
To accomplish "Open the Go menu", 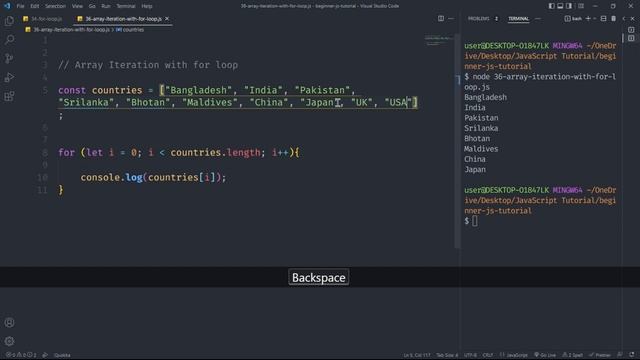I will click(x=92, y=6).
